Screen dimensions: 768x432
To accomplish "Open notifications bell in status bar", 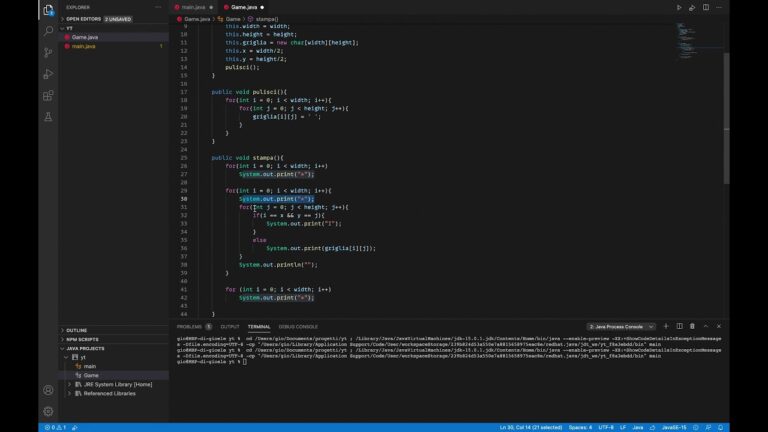I will (x=720, y=428).
